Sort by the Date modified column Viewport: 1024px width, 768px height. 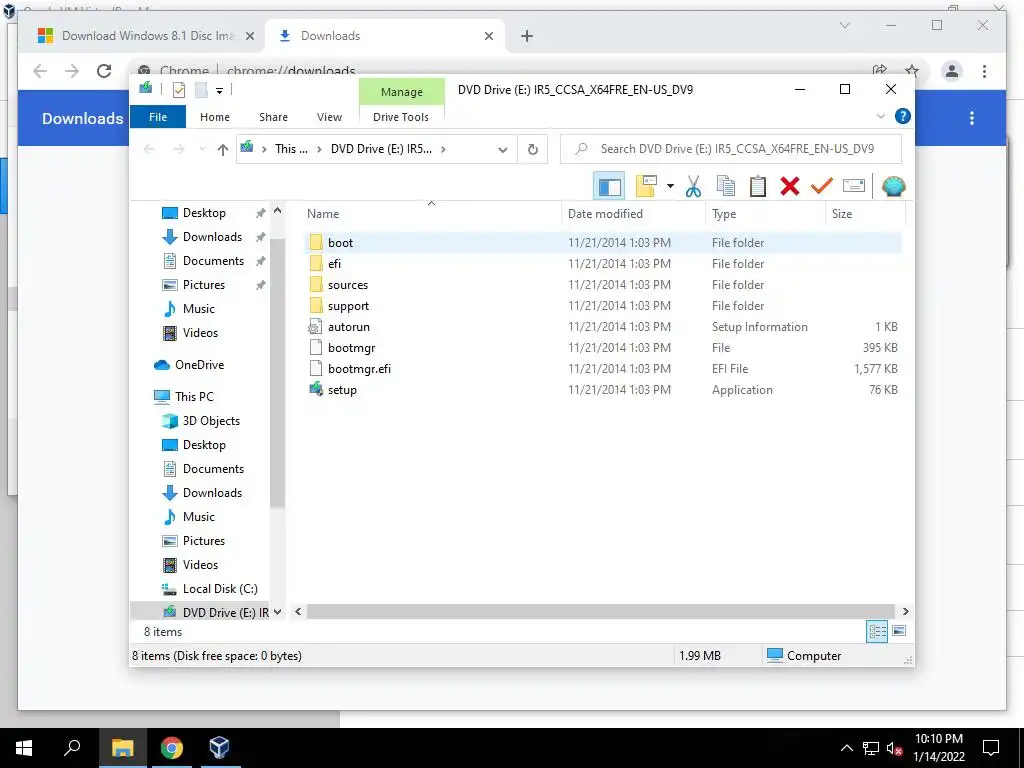pos(632,214)
